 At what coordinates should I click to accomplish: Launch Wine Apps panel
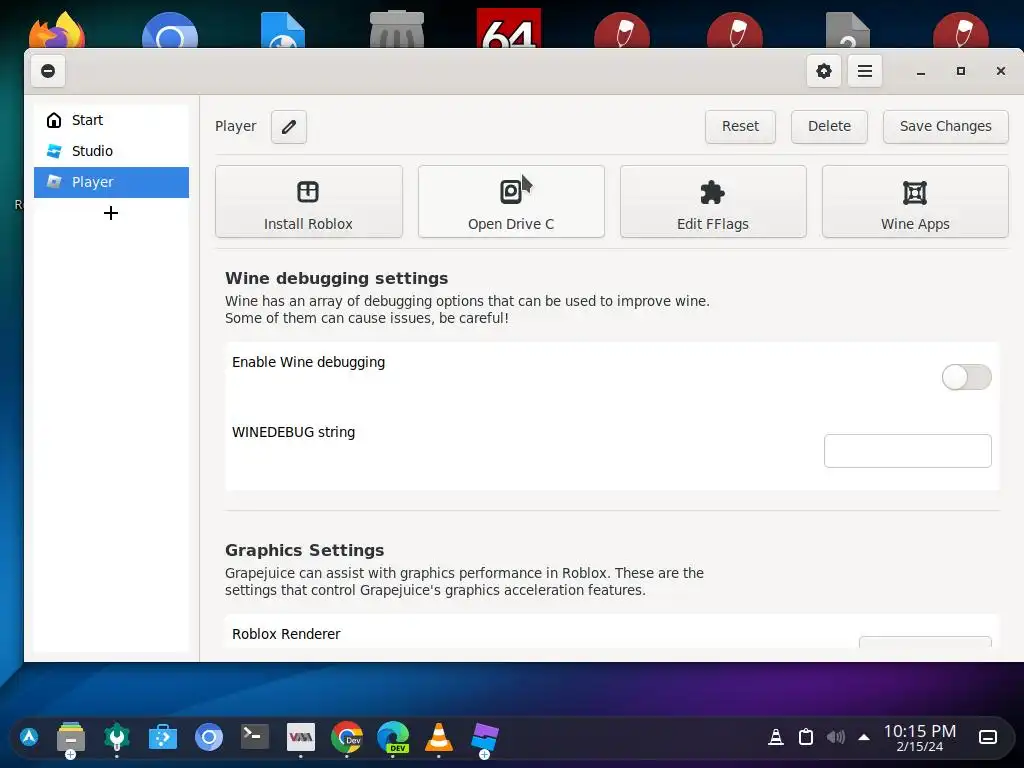(915, 201)
